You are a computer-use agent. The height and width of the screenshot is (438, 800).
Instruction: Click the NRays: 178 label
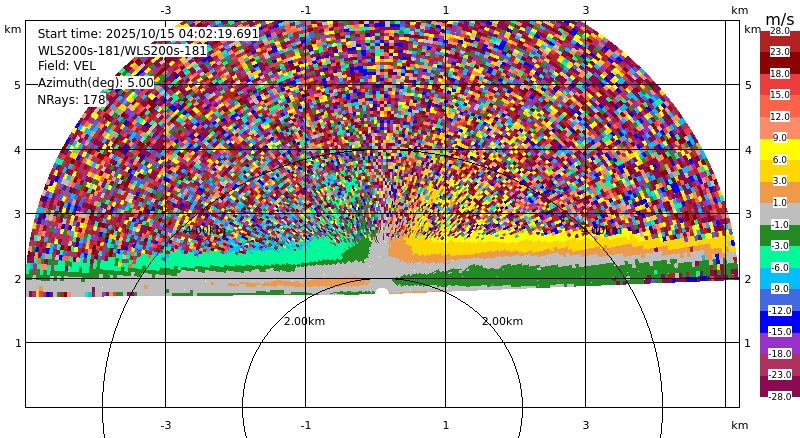71,100
